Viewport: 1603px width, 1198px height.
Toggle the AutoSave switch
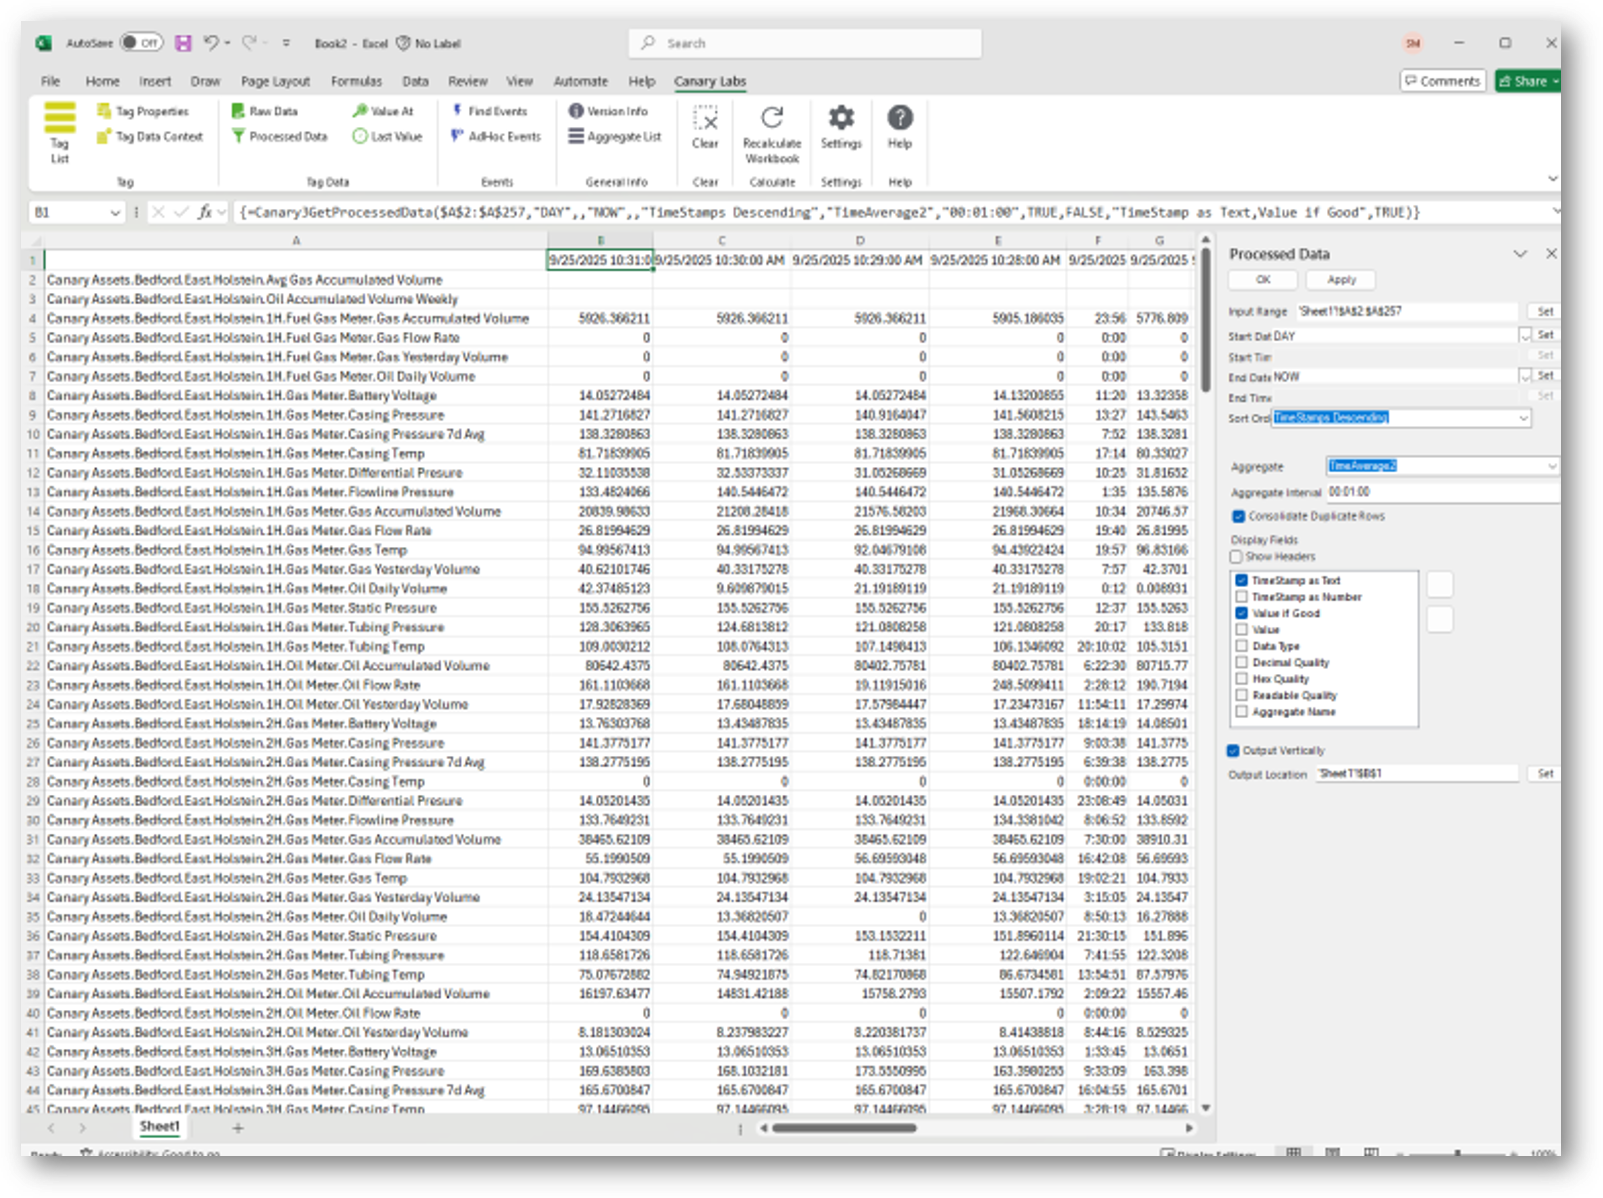click(x=141, y=43)
